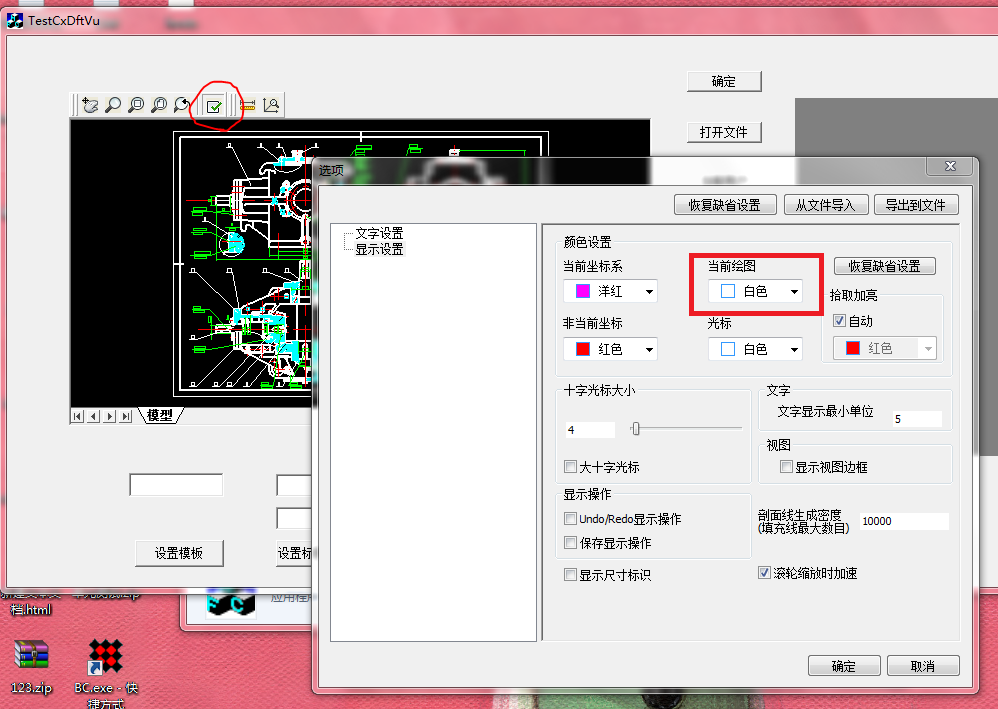Select 显示设置 in the options tree
The height and width of the screenshot is (709, 998).
click(379, 249)
